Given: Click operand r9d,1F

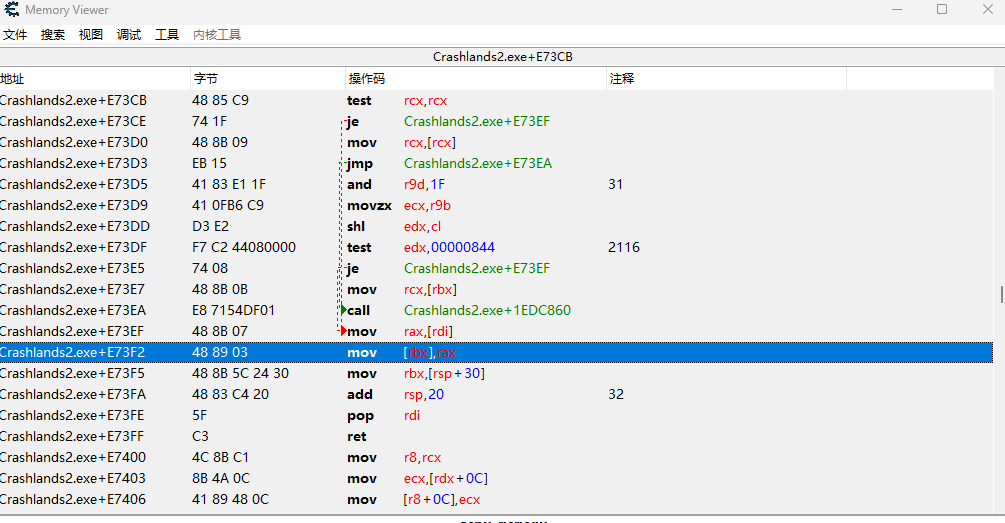Looking at the screenshot, I should [x=424, y=185].
